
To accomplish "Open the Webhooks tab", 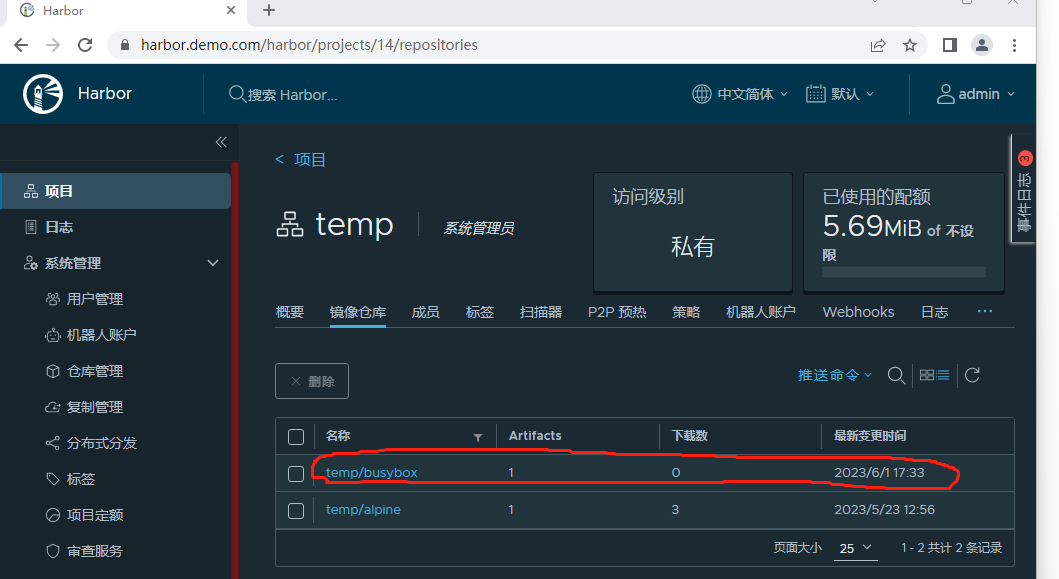I will 858,312.
